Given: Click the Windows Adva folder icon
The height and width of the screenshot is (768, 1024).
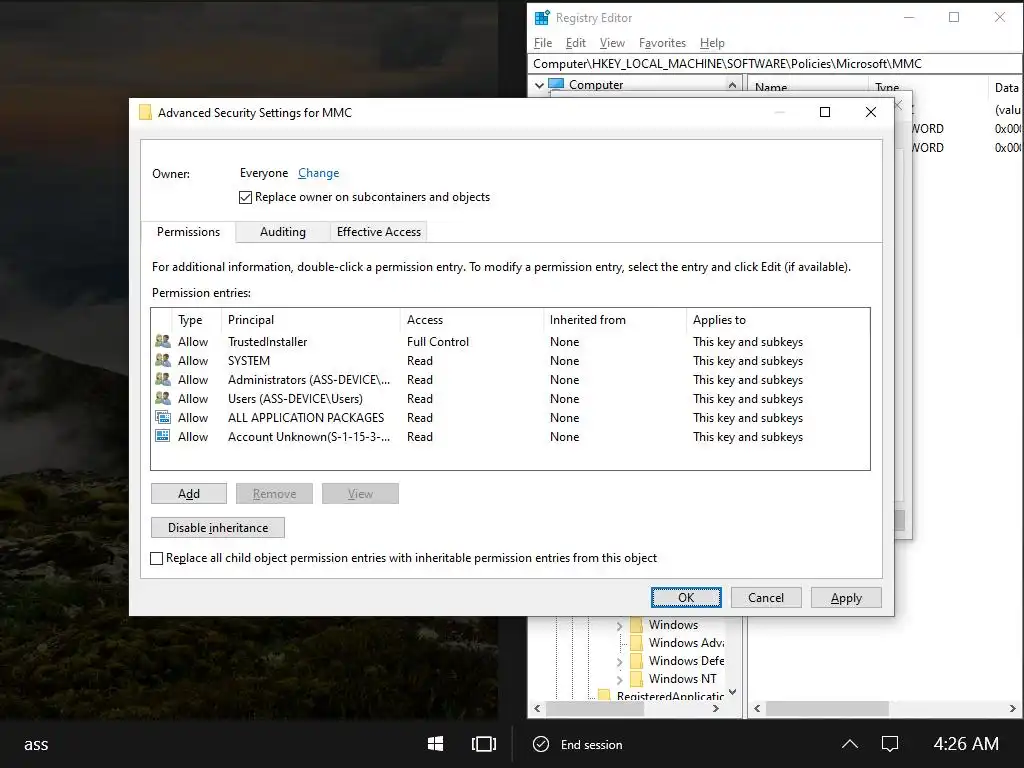Looking at the screenshot, I should (637, 643).
